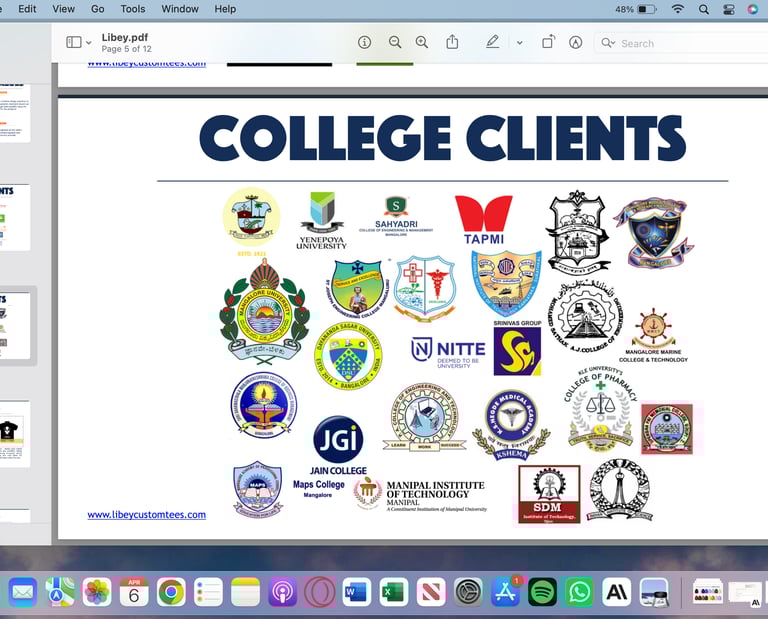
Task: Click the COLLEGE CLIENTS heading
Action: point(443,138)
